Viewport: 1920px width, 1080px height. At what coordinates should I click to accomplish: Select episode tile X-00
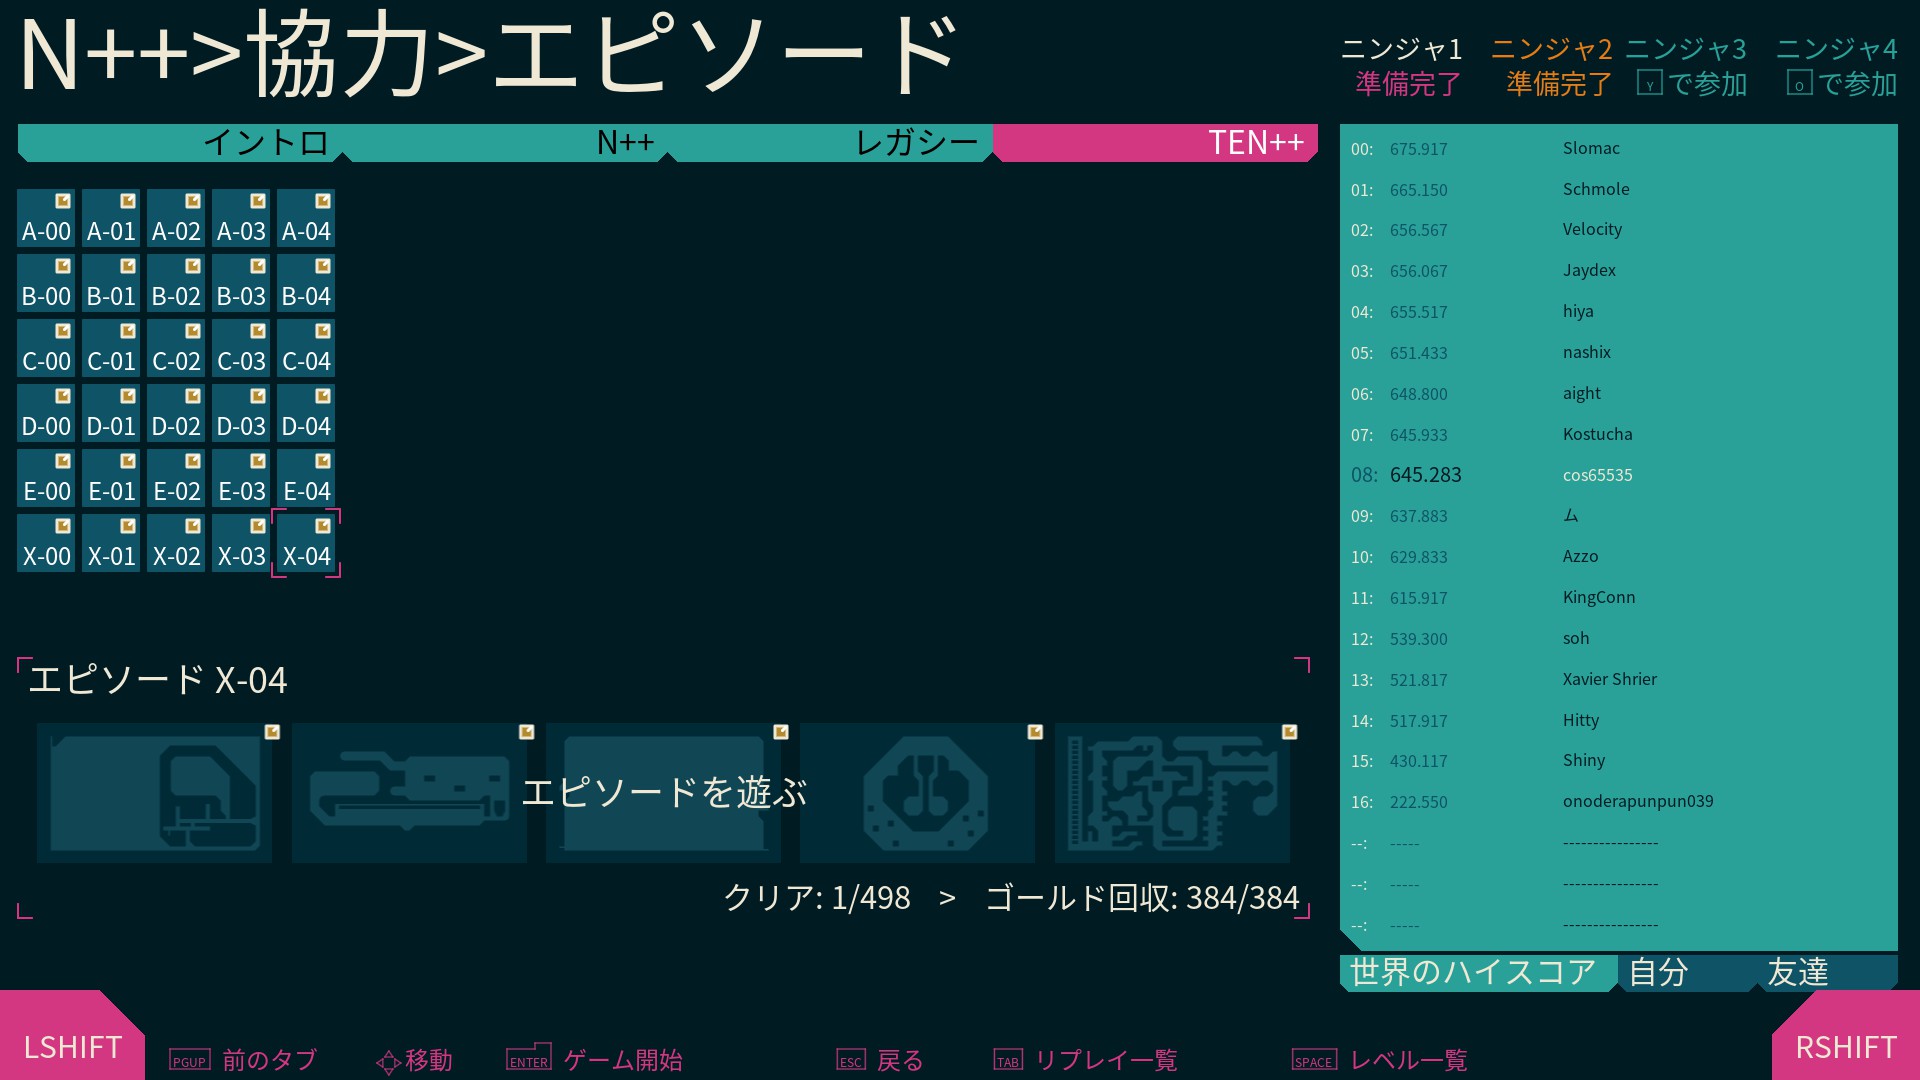[46, 543]
